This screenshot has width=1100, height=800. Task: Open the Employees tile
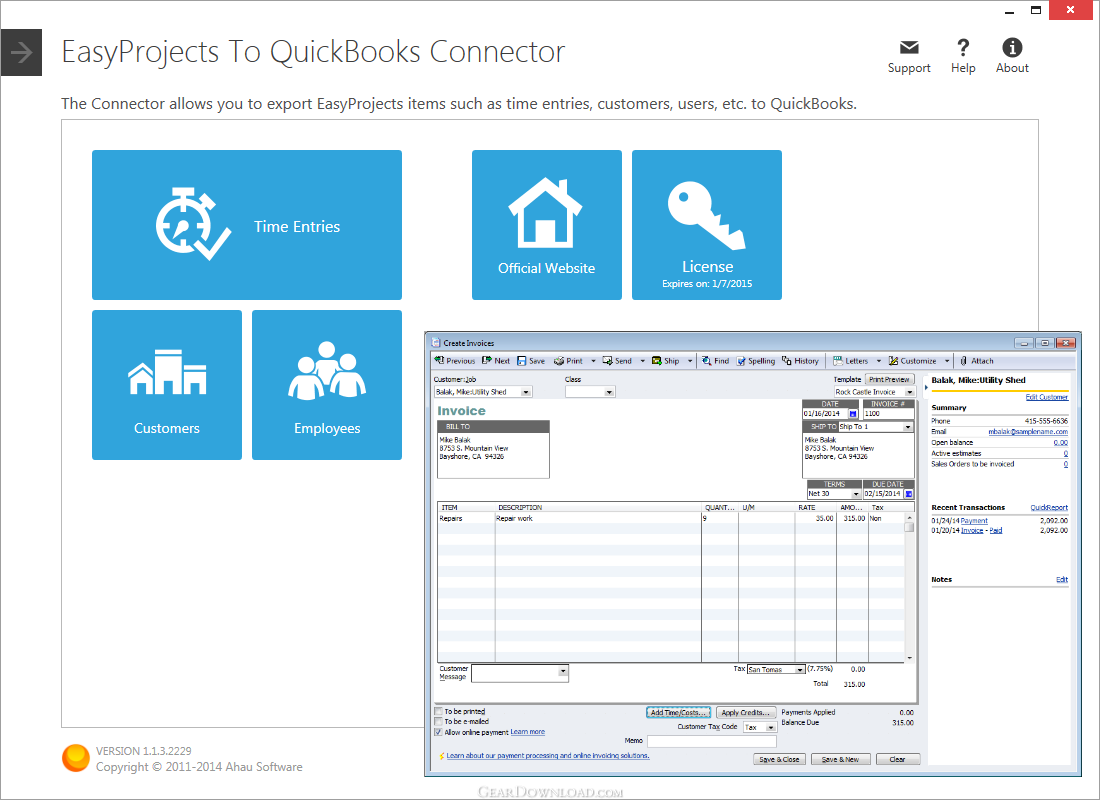(x=327, y=385)
